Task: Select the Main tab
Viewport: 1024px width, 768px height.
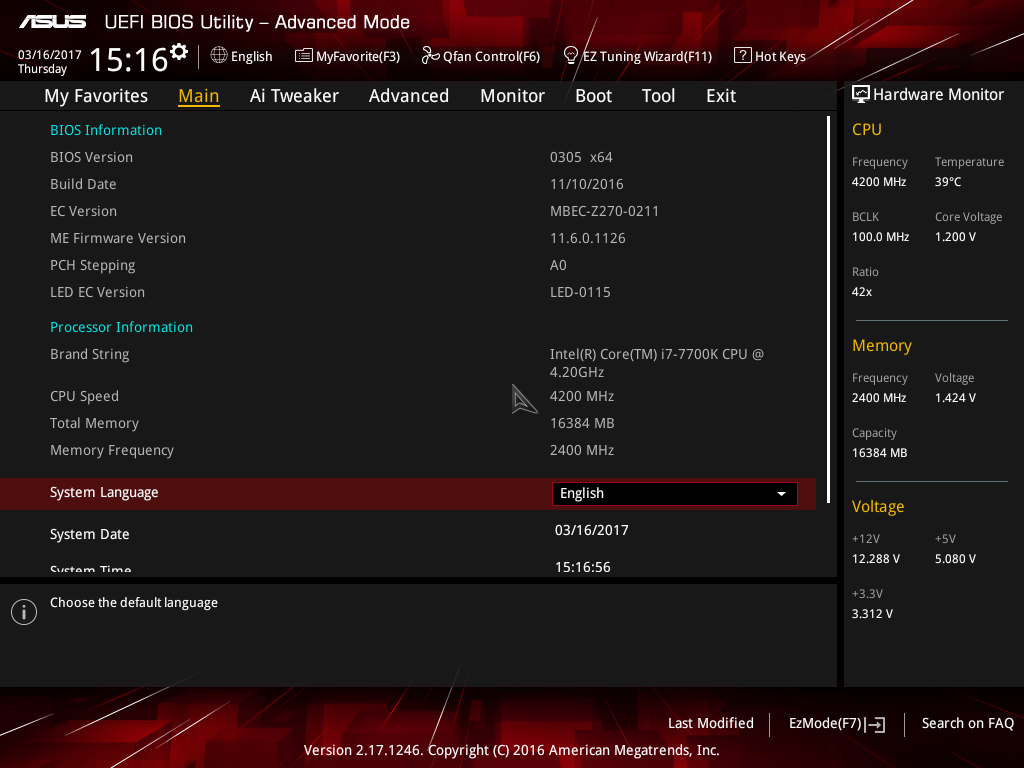Action: pos(199,96)
